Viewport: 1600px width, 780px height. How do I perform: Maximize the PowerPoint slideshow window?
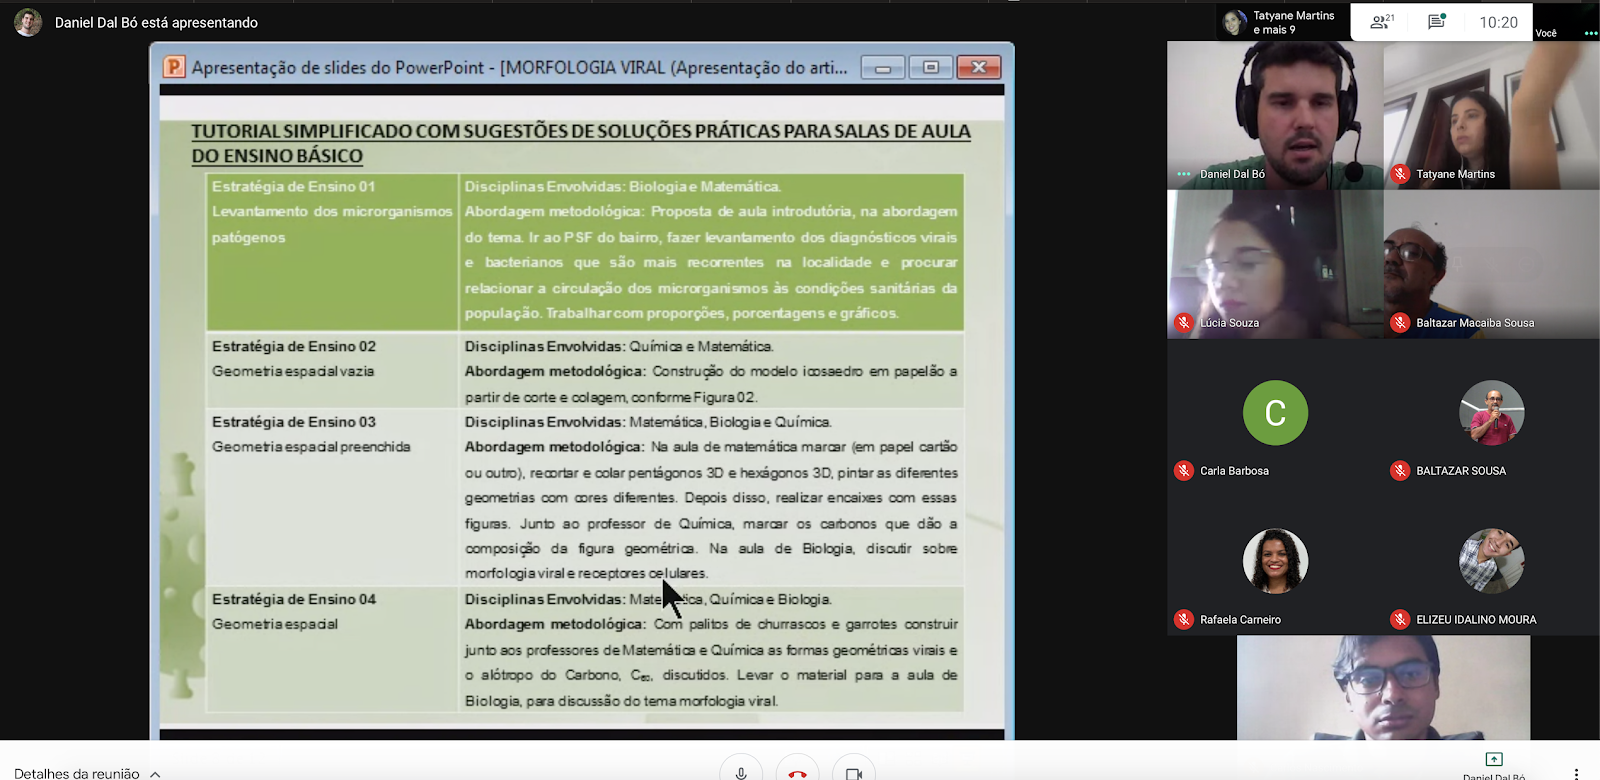[x=931, y=67]
